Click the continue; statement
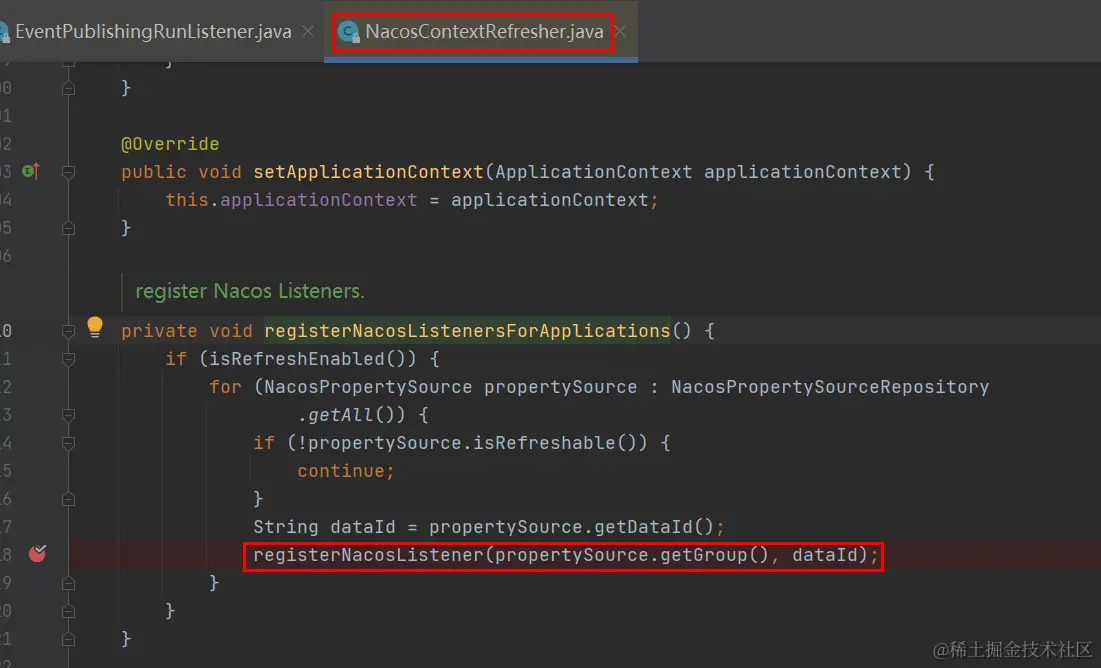 coord(346,471)
